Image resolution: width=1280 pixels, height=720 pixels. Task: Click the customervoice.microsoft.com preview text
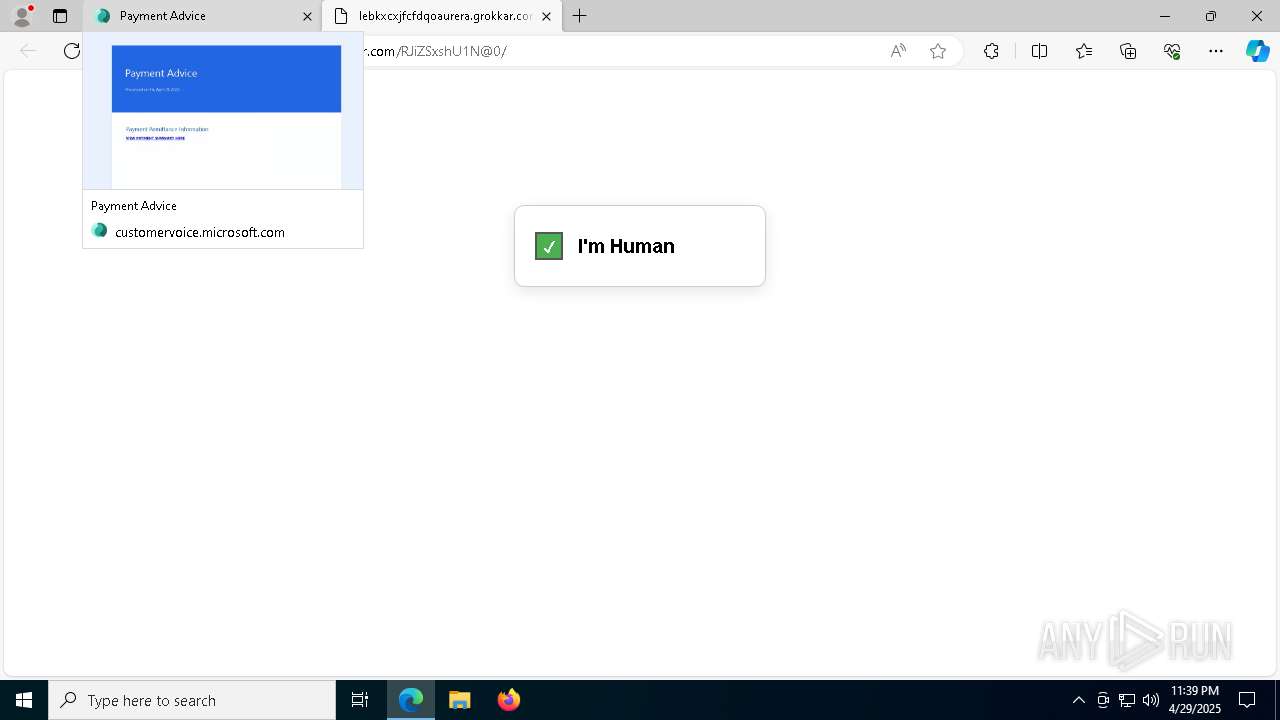click(x=200, y=232)
